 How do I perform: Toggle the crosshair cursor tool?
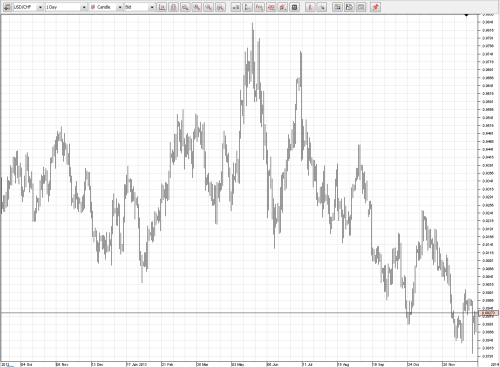click(322, 7)
